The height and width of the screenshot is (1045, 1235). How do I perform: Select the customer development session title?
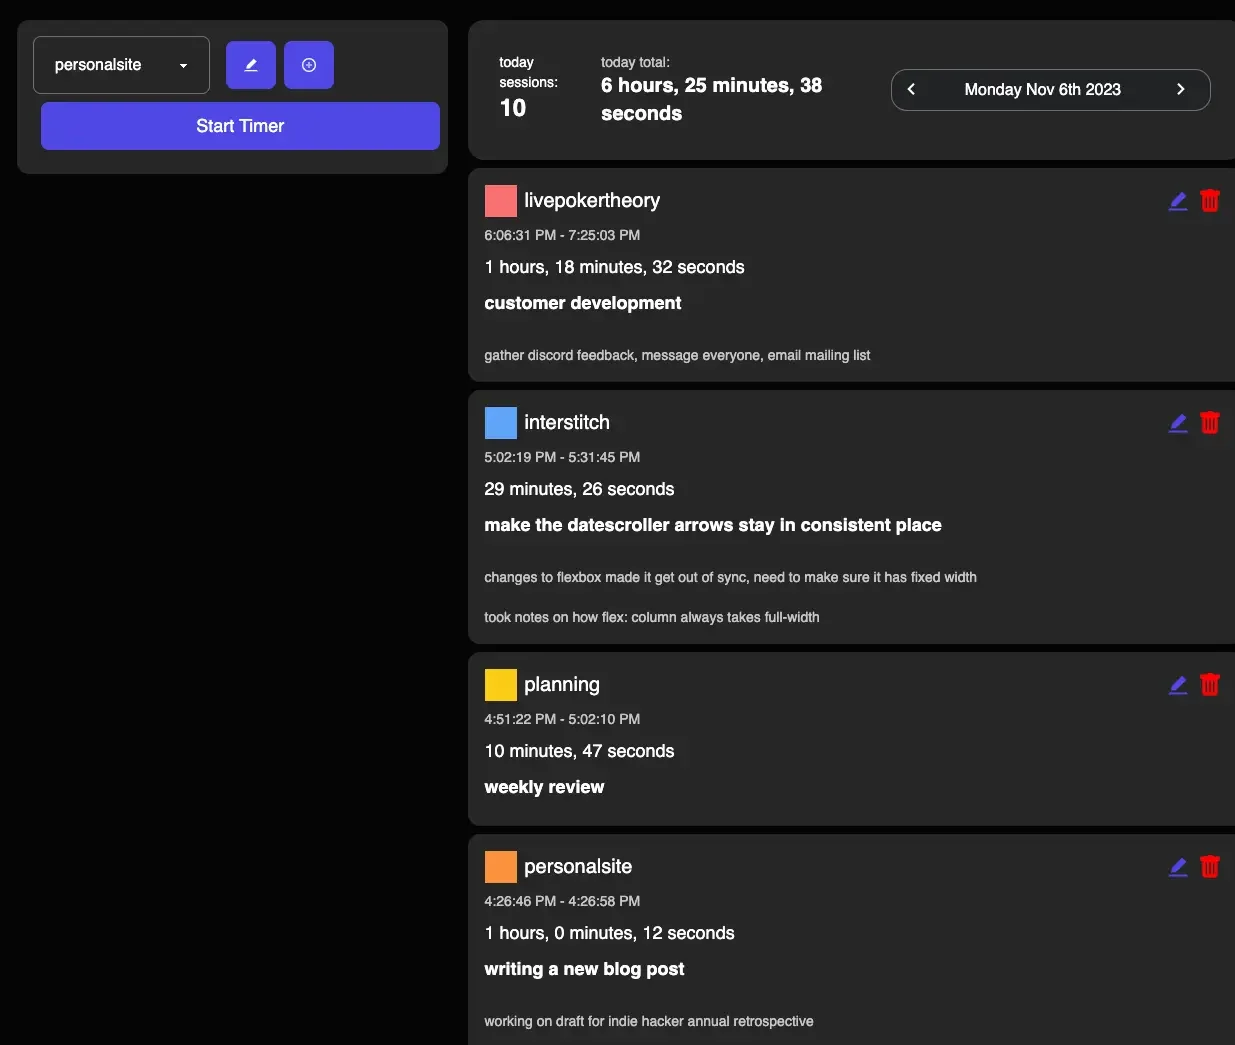pos(583,303)
